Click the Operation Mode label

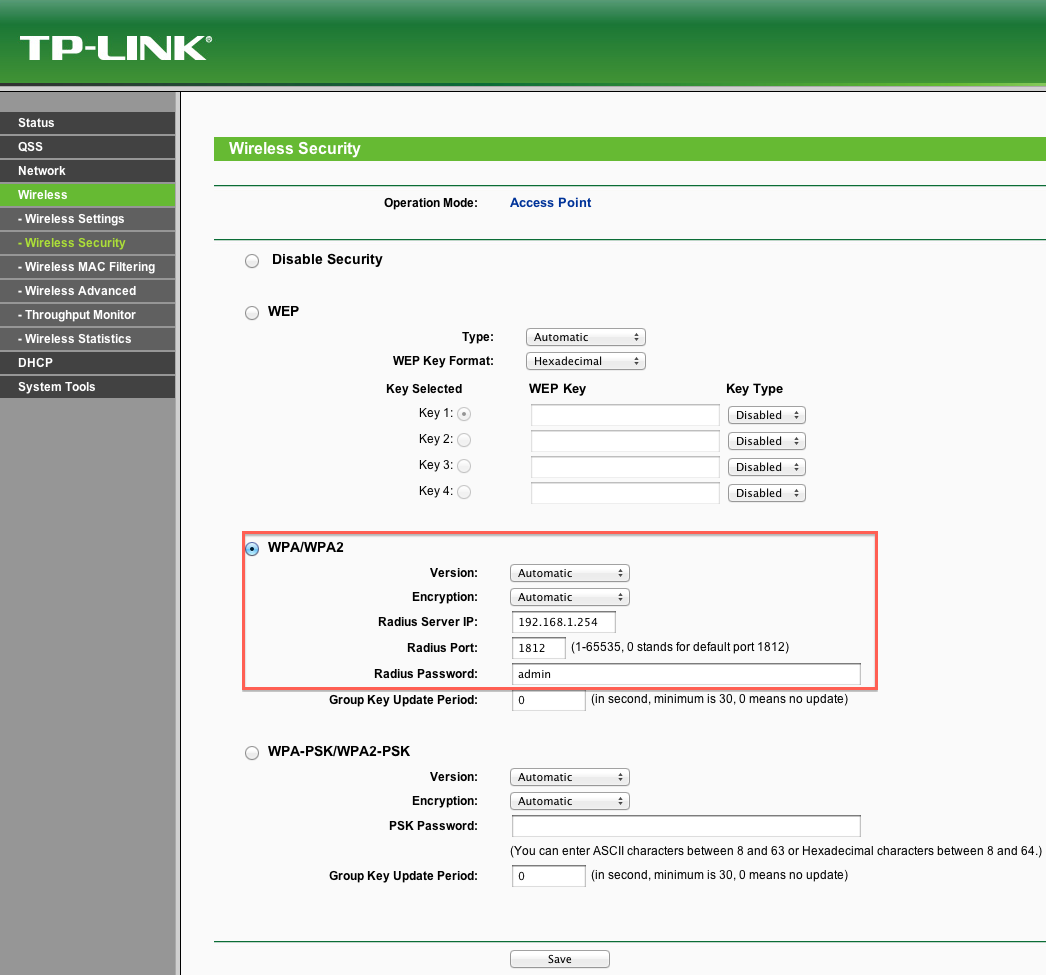(x=431, y=203)
